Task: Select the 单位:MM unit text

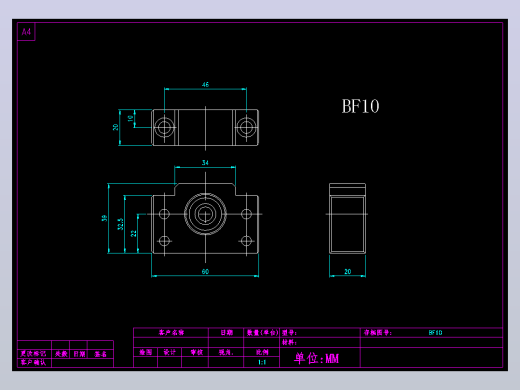Action: coord(316,358)
